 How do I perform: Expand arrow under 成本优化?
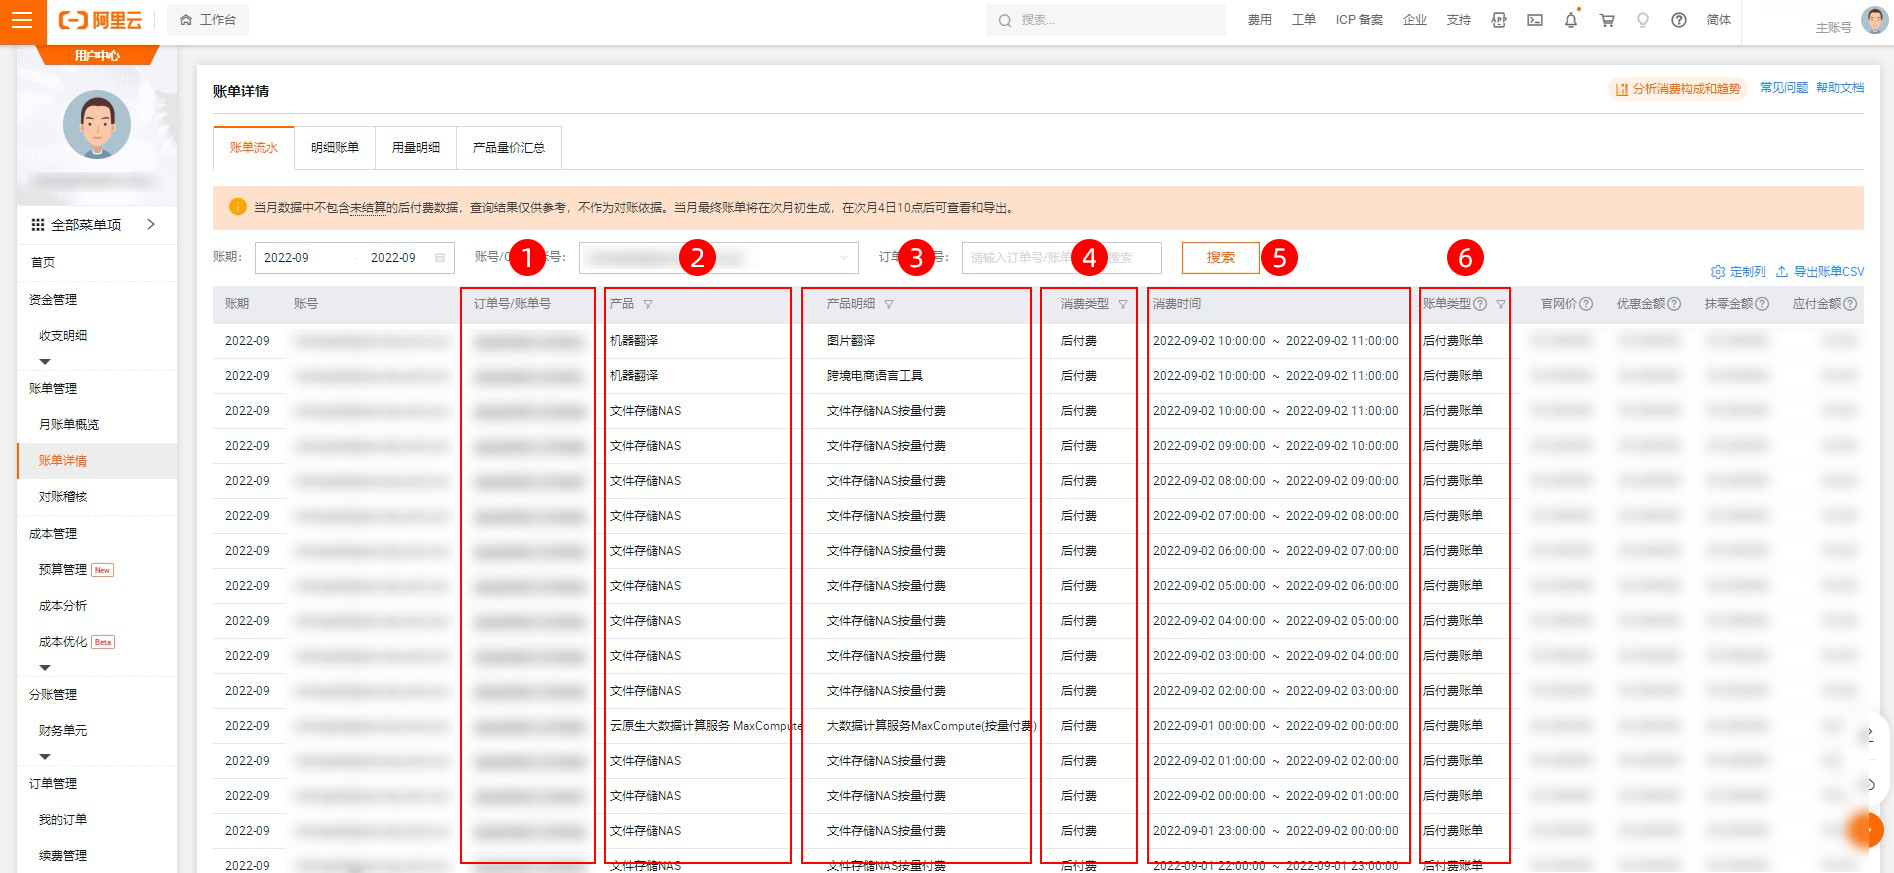[45, 668]
